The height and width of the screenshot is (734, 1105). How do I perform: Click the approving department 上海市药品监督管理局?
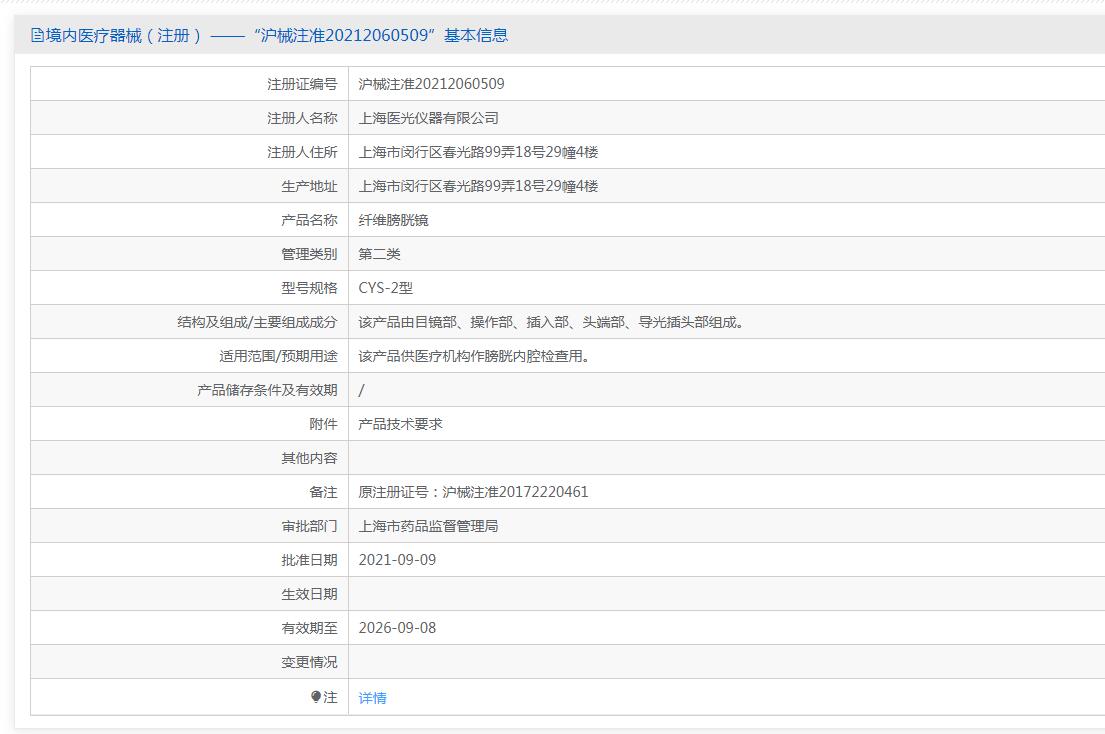pos(428,526)
